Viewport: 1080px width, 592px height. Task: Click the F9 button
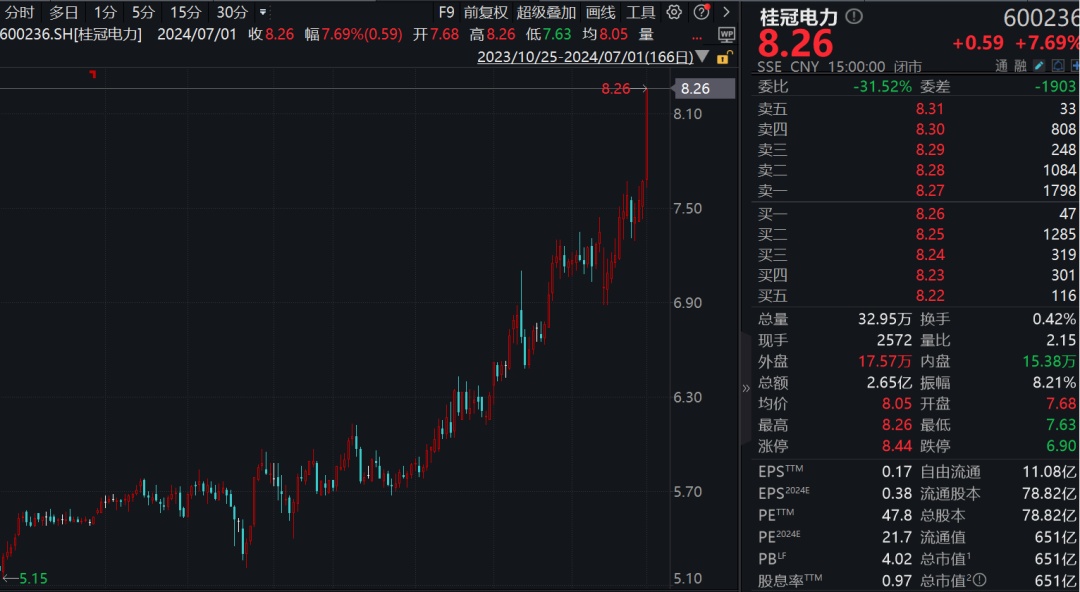pyautogui.click(x=446, y=13)
